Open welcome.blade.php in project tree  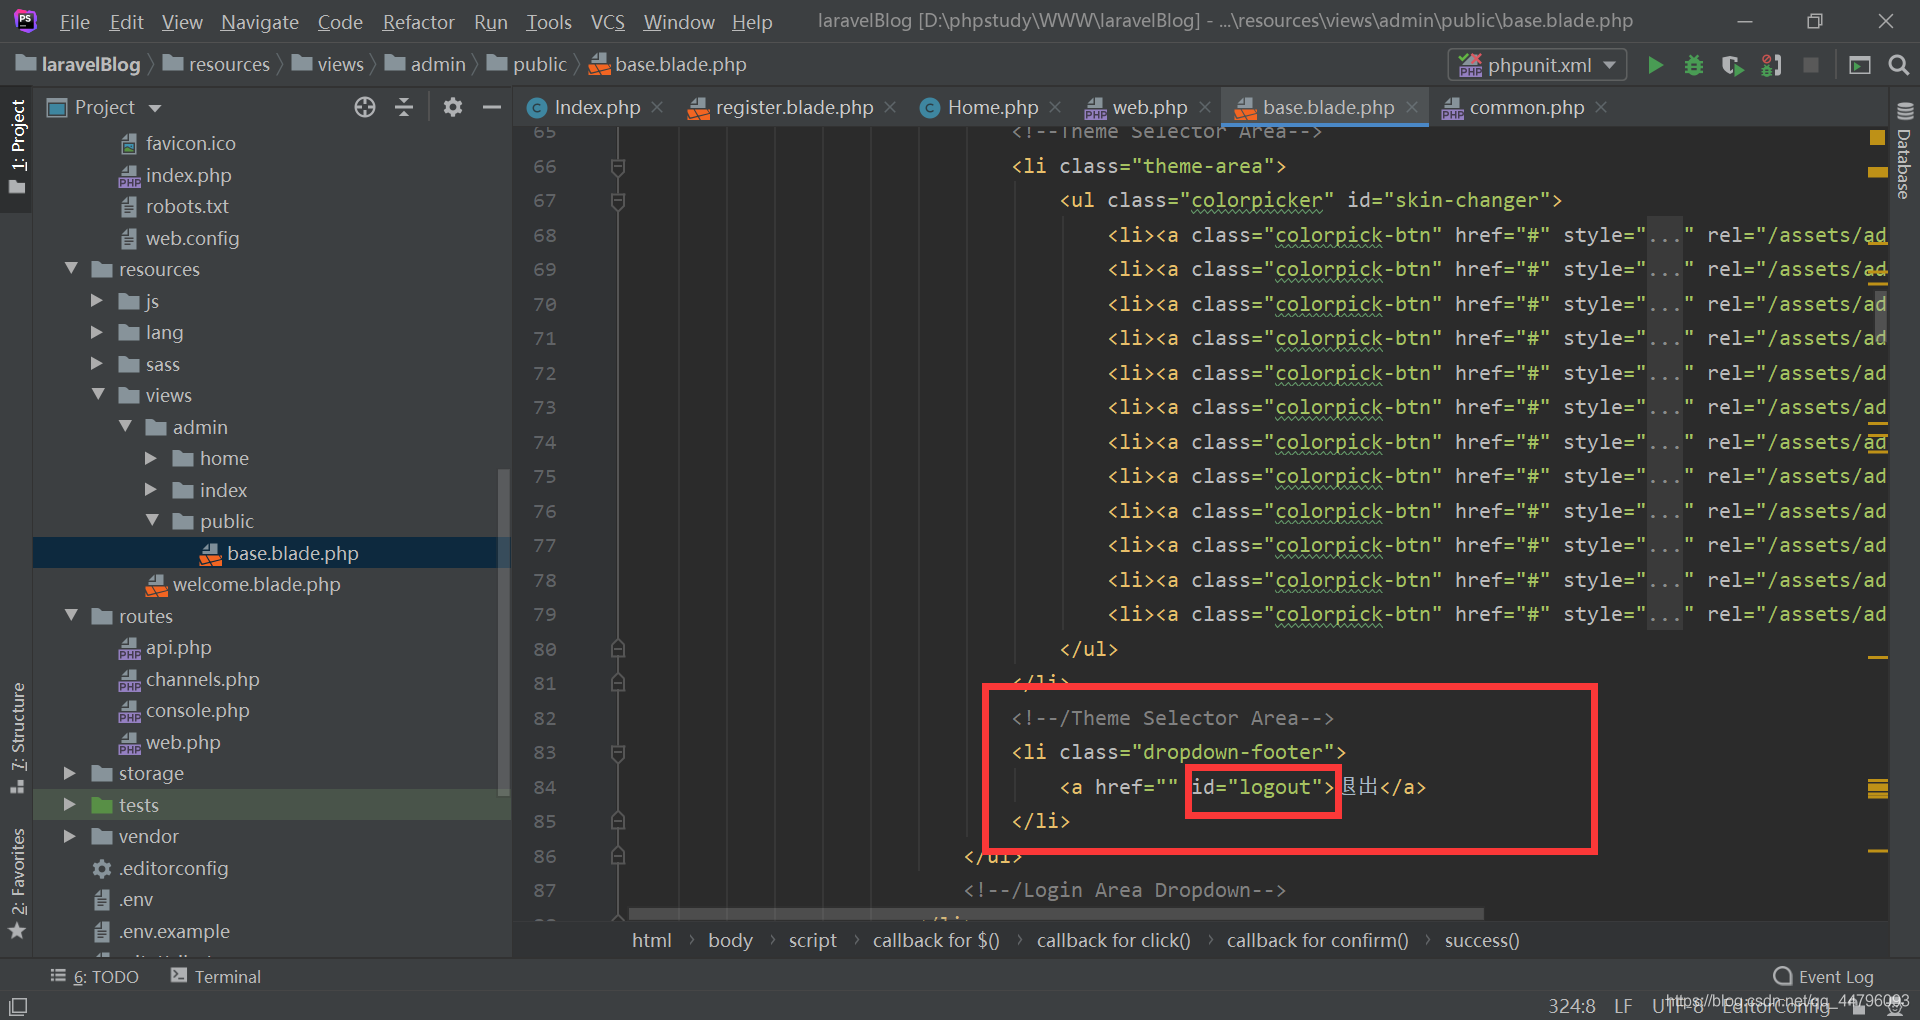click(x=256, y=584)
